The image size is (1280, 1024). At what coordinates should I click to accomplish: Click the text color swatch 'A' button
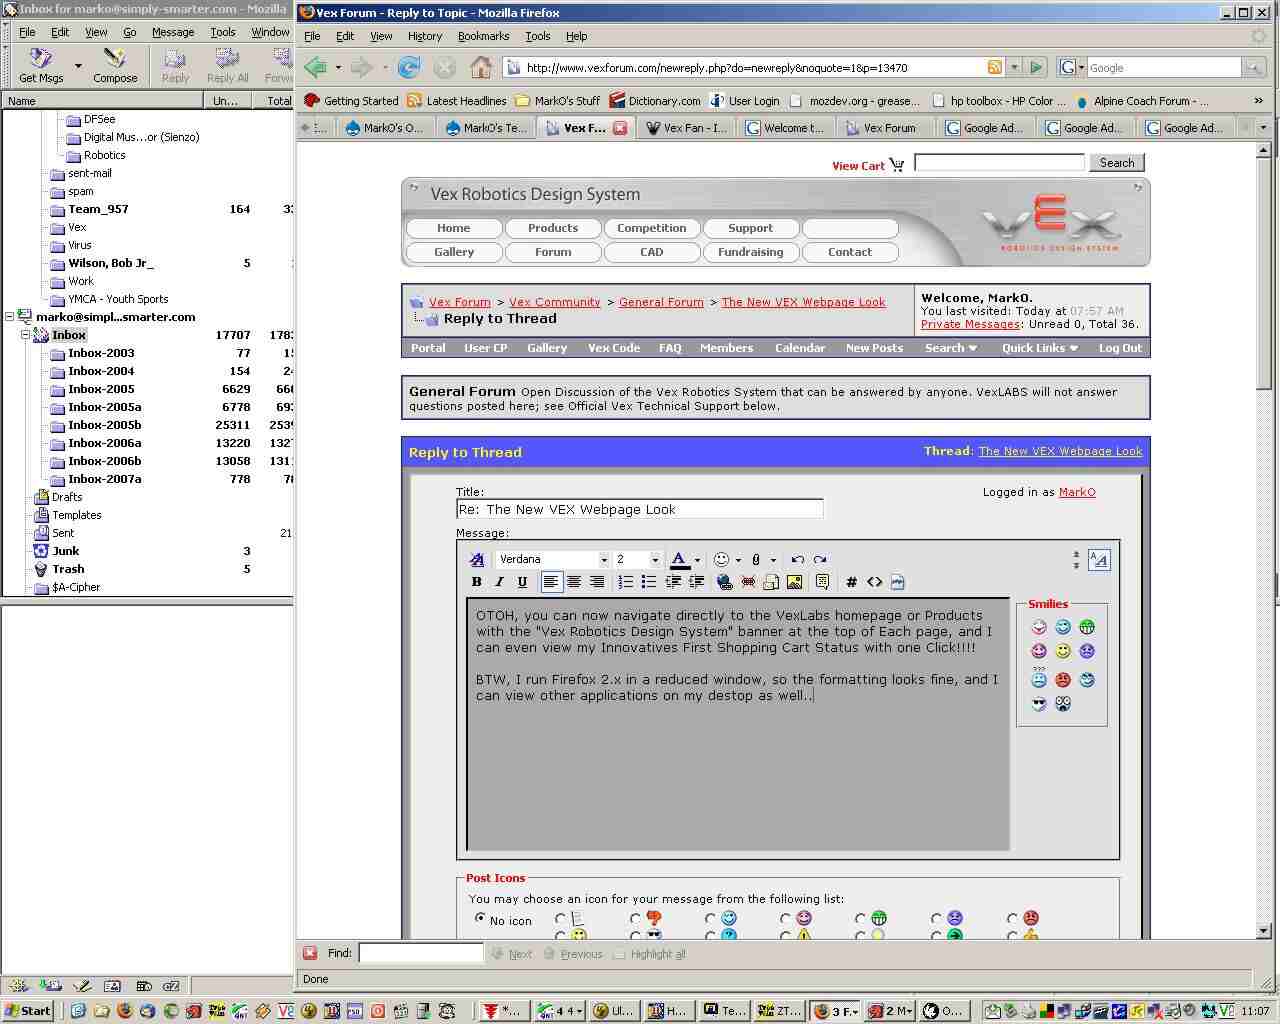679,560
